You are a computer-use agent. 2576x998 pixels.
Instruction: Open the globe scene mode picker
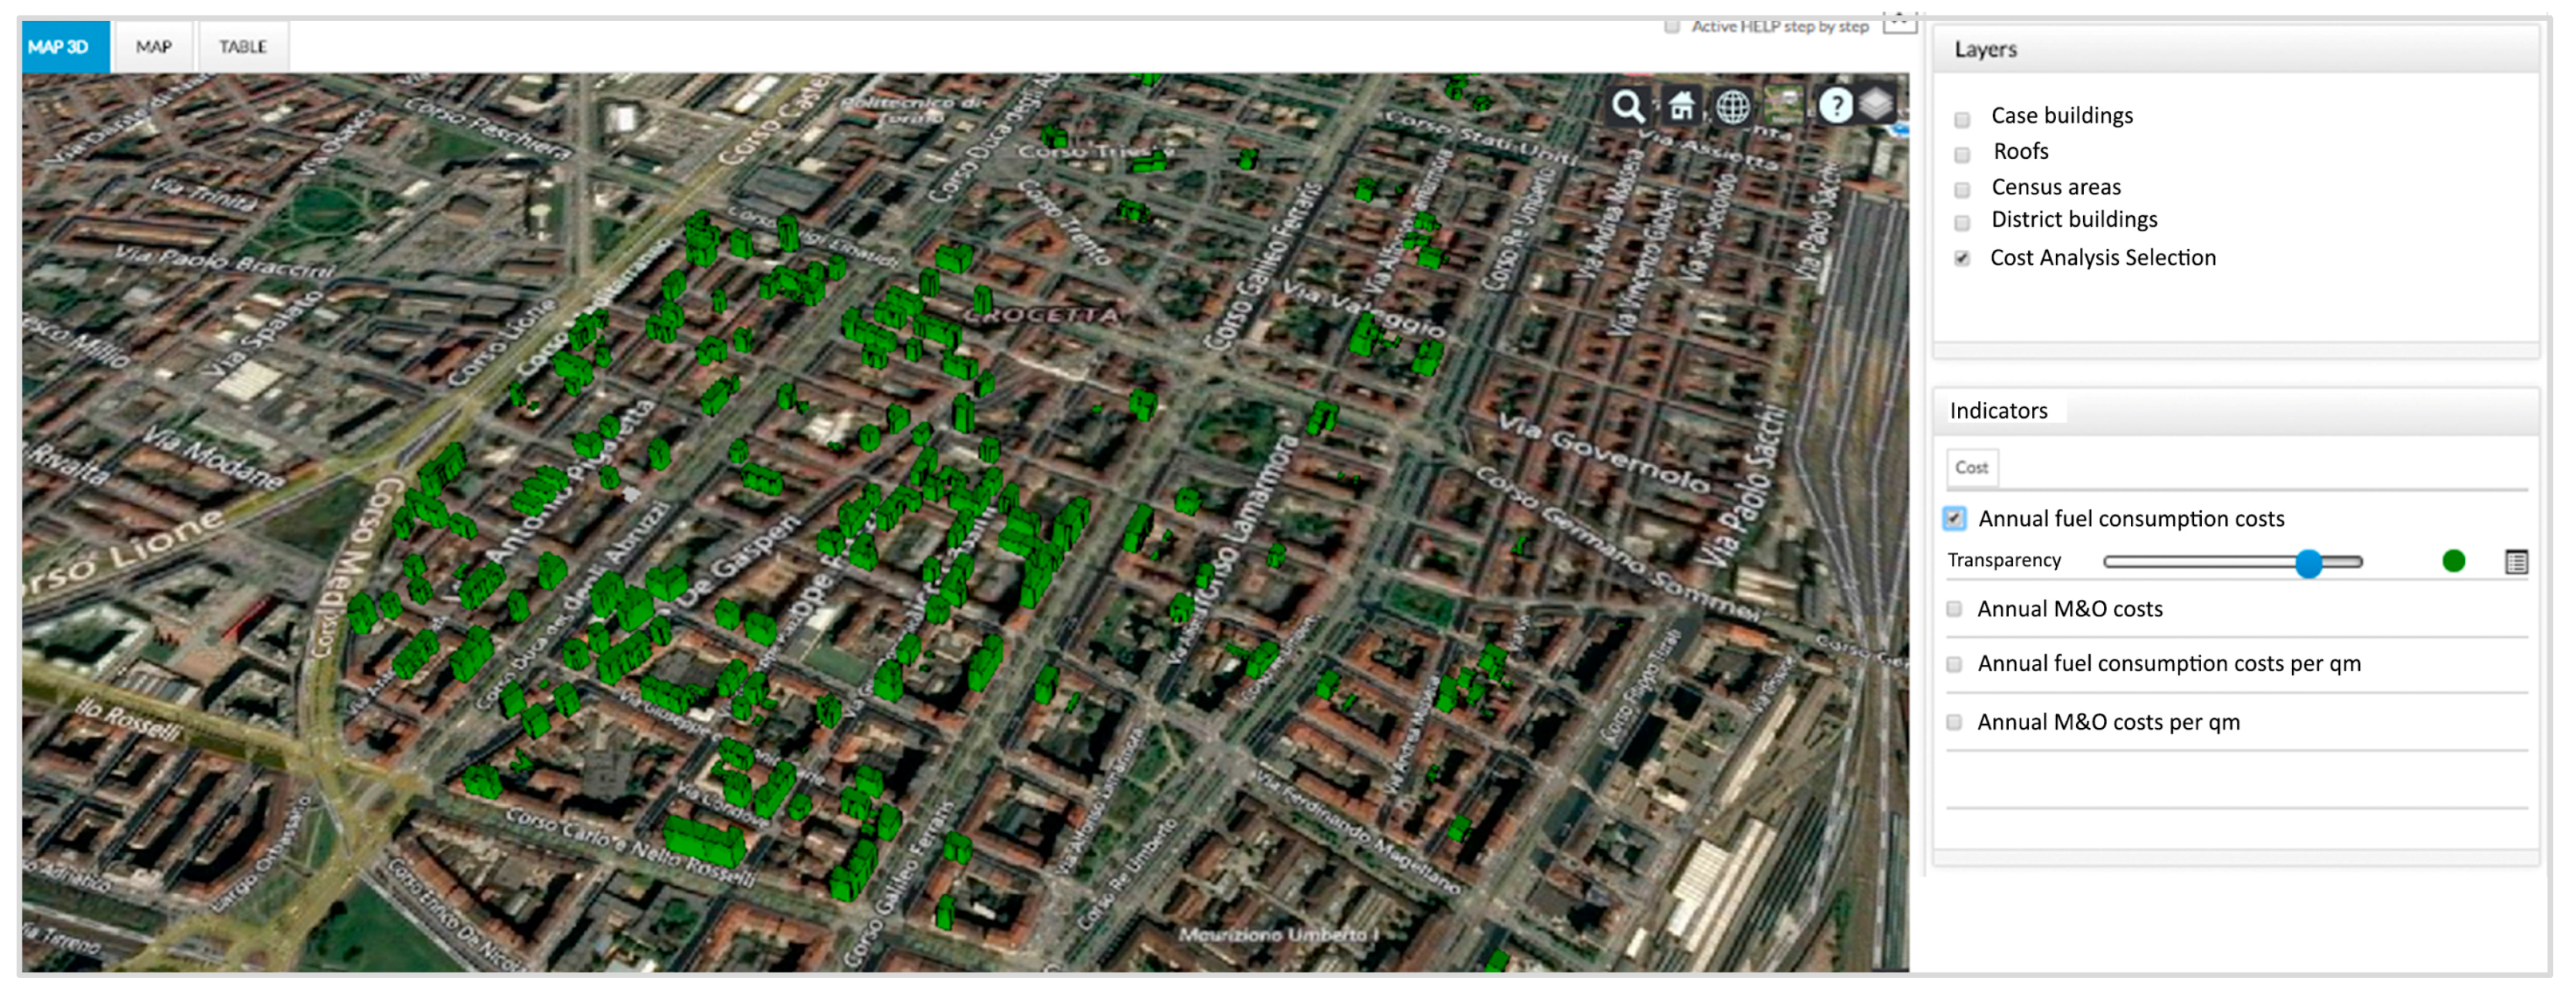(1733, 106)
